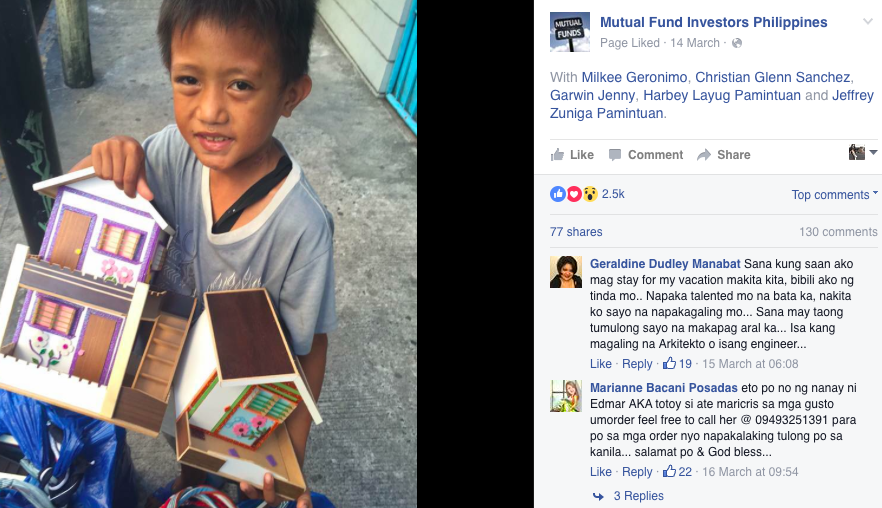Click the Comment speech bubble icon

[615, 155]
